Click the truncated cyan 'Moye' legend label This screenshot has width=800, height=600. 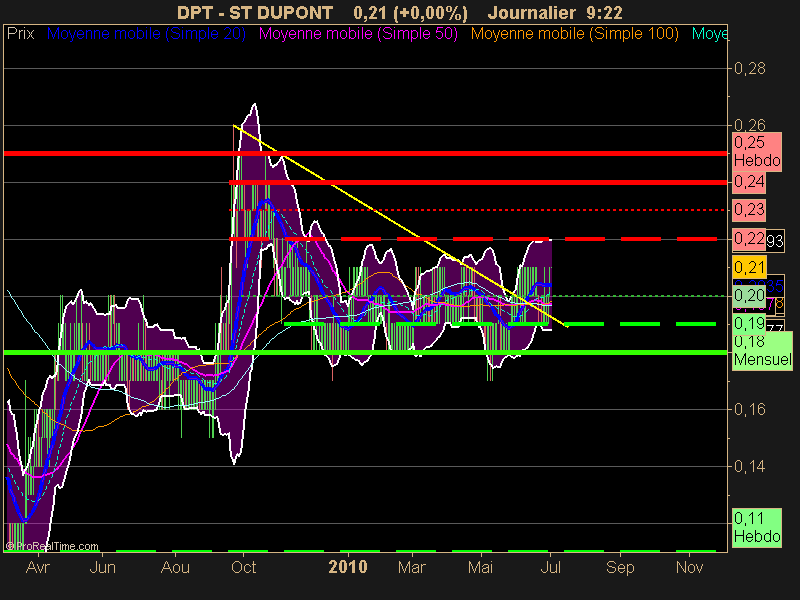pos(709,34)
